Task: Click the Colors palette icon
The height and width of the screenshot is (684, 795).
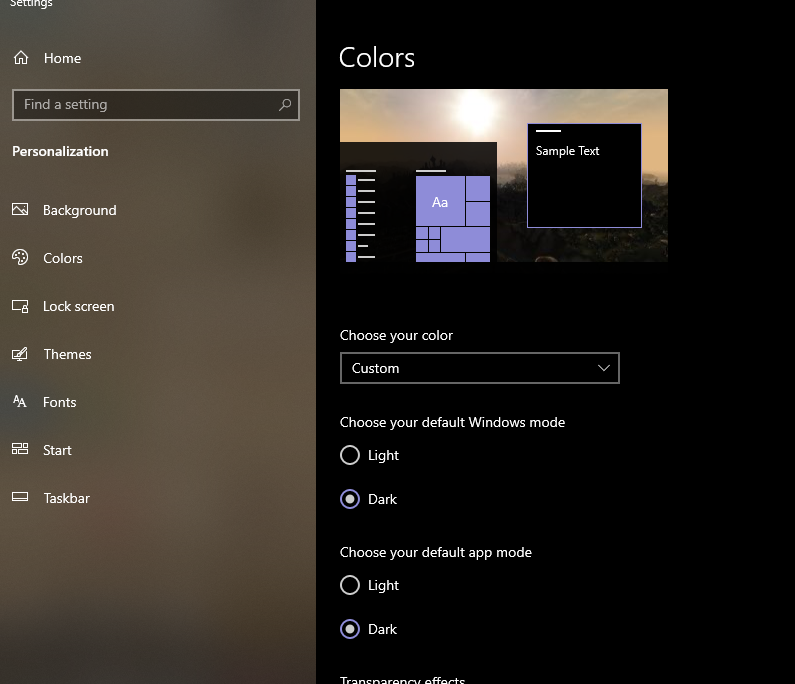Action: tap(20, 258)
